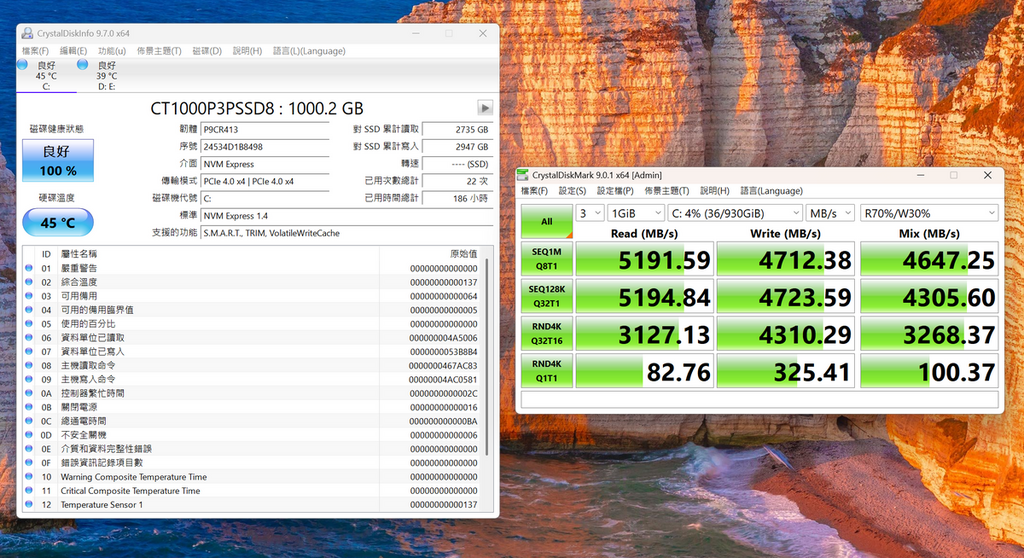Click the firmware field P9CR413

pos(264,129)
